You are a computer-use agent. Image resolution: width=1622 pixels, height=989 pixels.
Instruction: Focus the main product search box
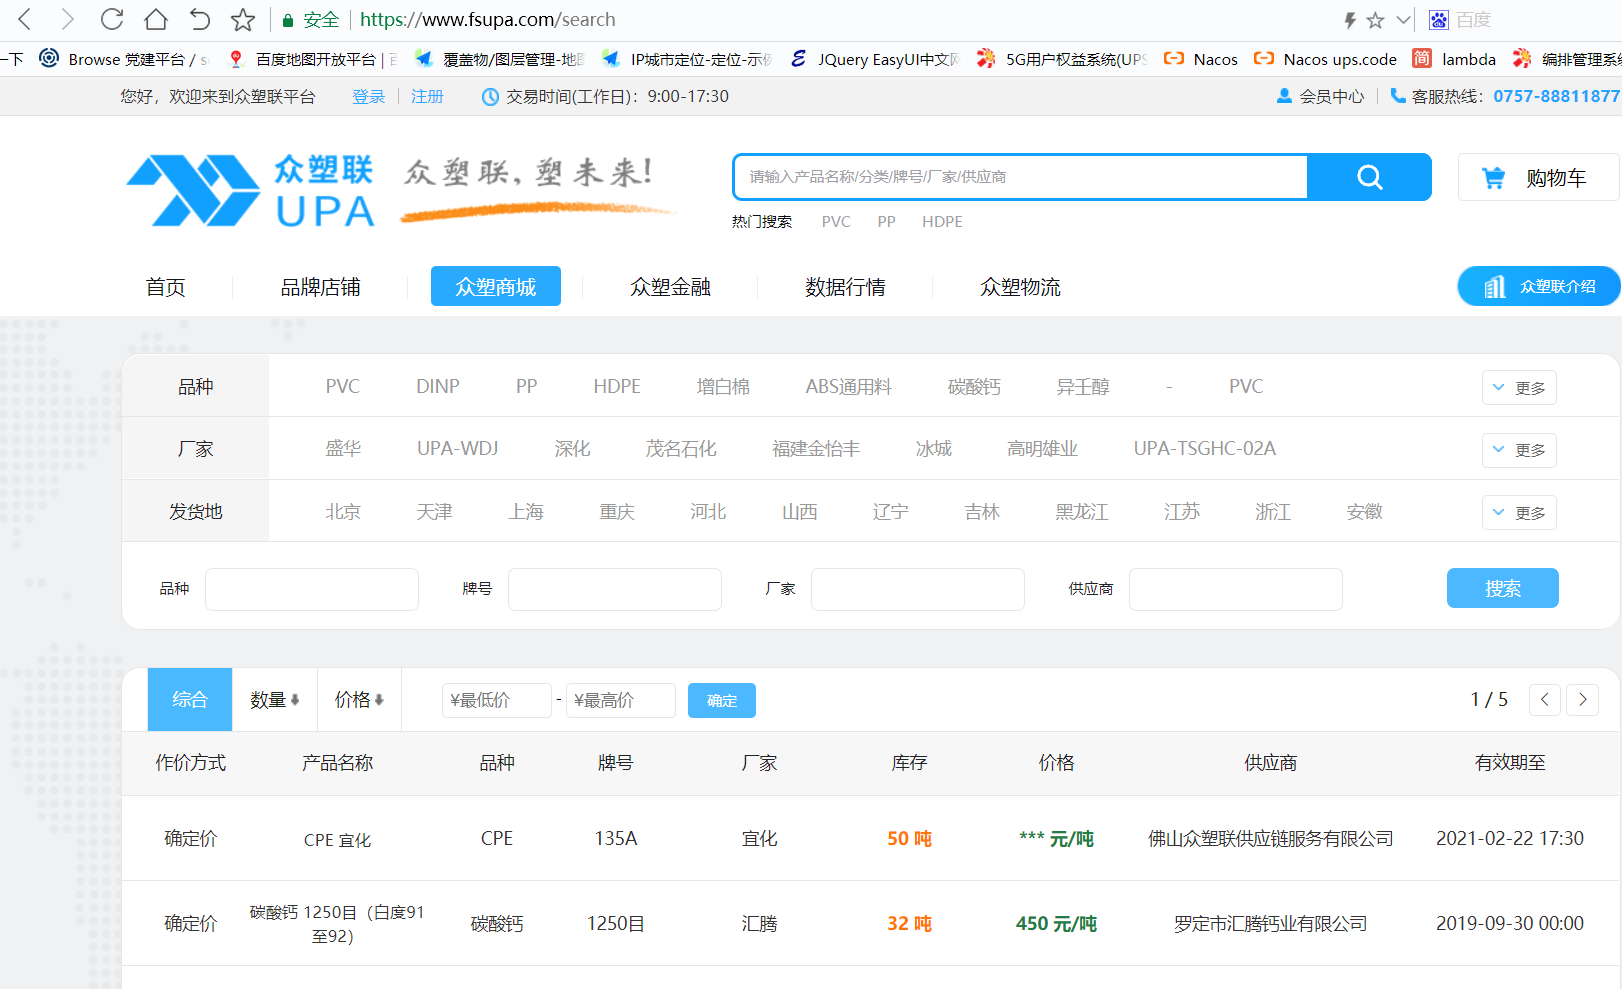click(x=1020, y=177)
